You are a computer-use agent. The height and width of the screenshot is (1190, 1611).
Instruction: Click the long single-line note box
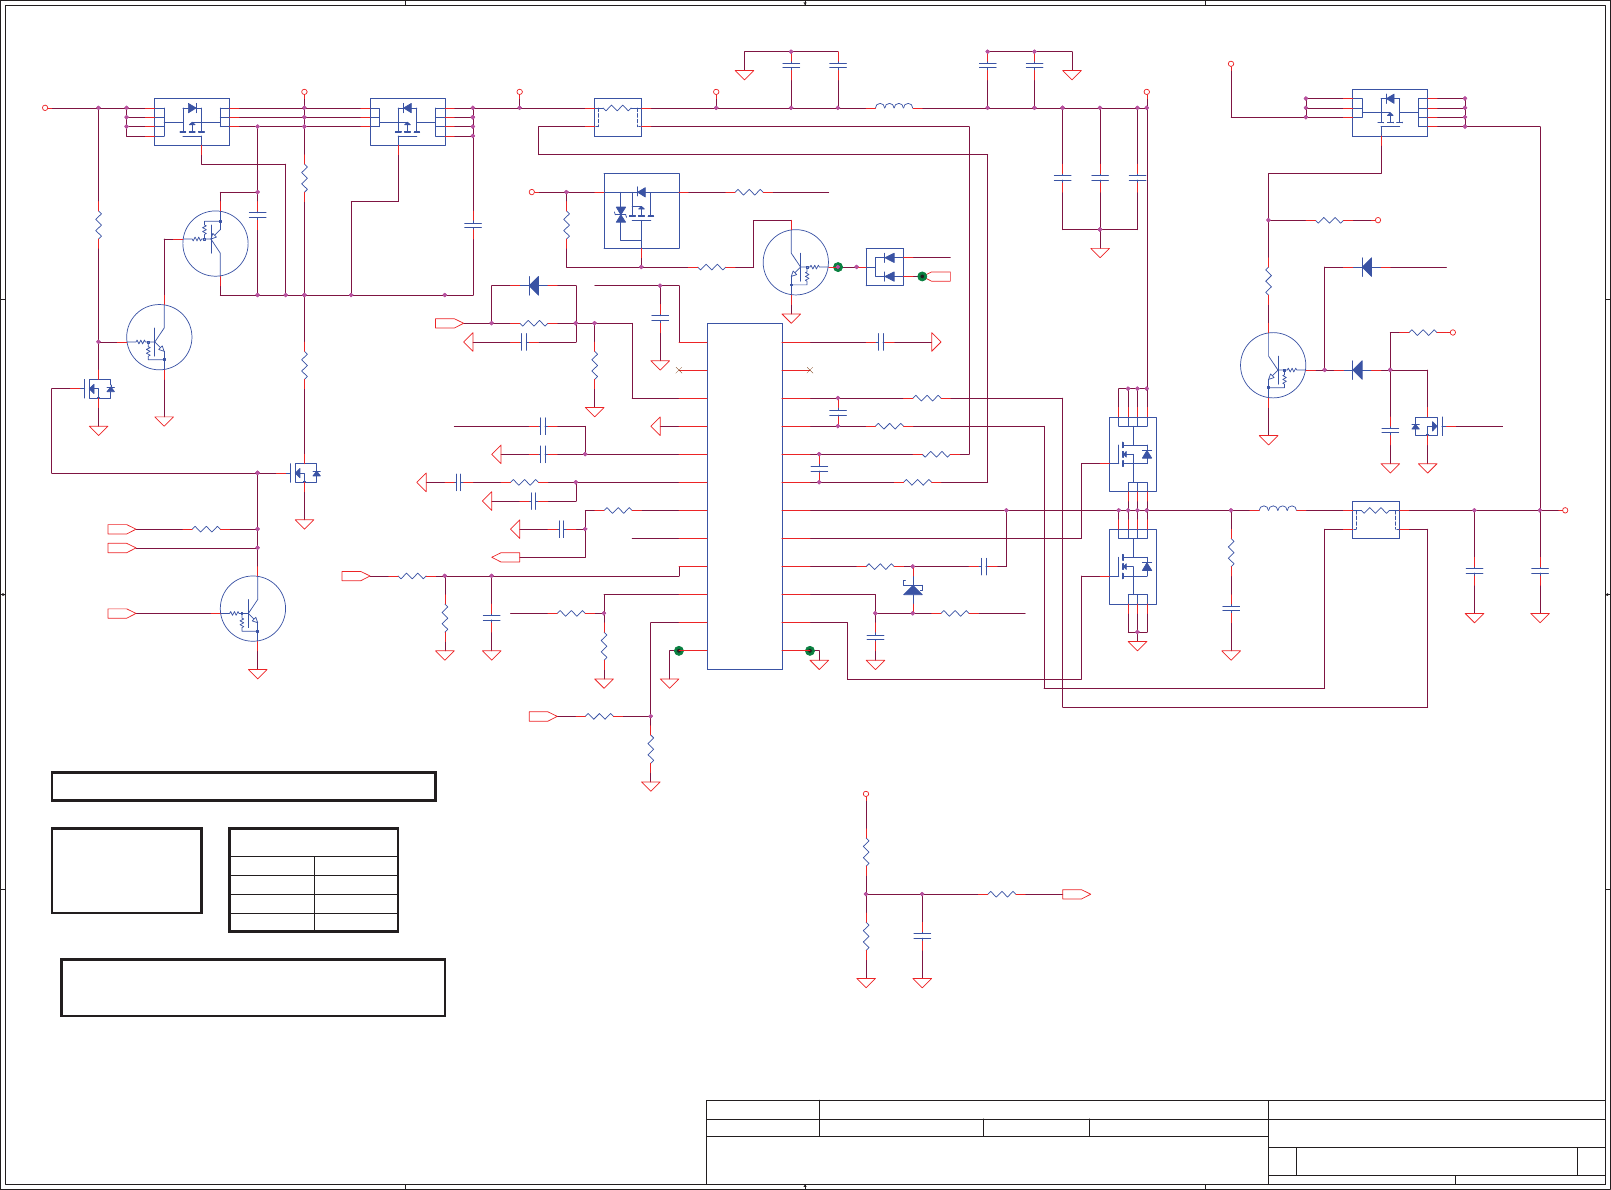point(244,786)
